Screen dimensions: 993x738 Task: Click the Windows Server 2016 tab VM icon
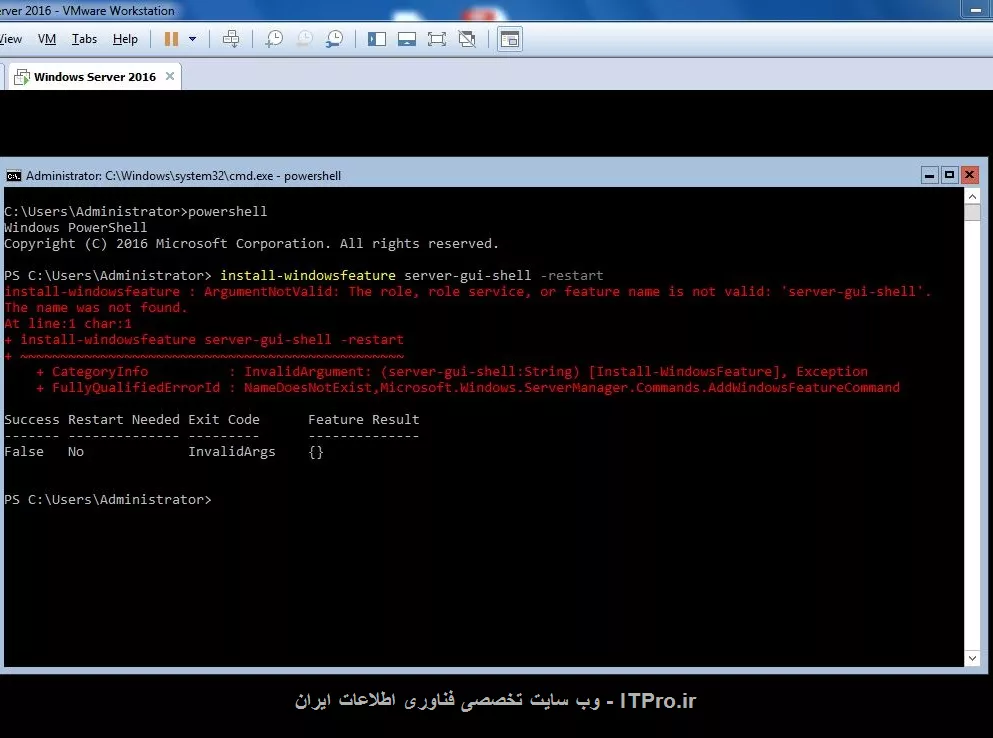click(x=22, y=77)
